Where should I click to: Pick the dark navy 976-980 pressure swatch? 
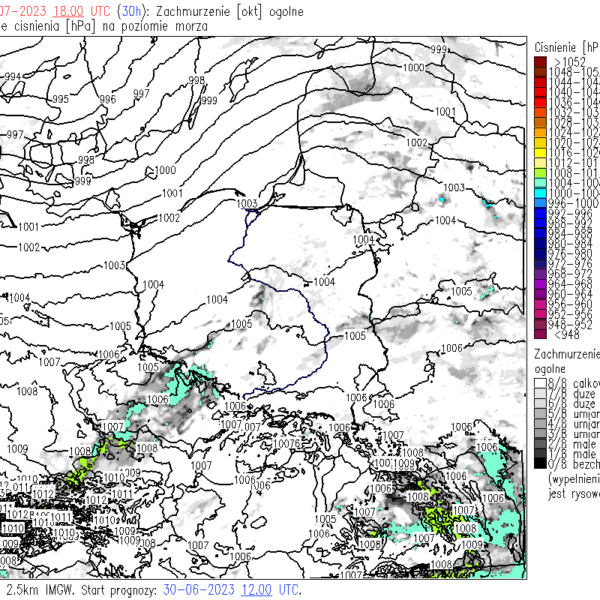(x=540, y=254)
